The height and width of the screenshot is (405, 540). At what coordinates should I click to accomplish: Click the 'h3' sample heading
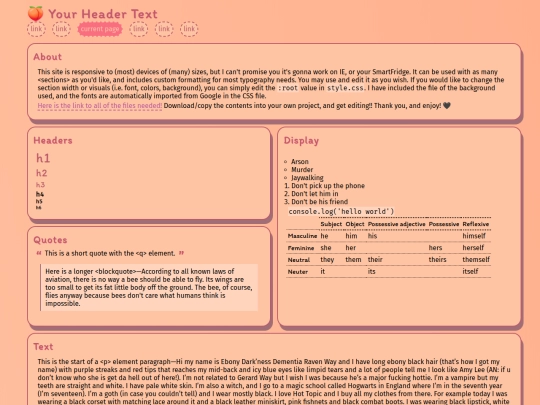40,185
